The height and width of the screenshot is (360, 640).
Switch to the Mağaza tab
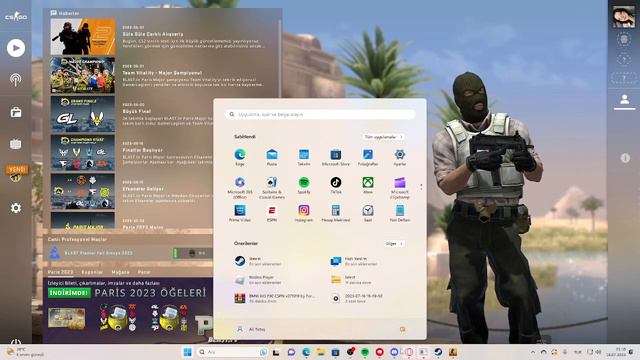(x=120, y=272)
